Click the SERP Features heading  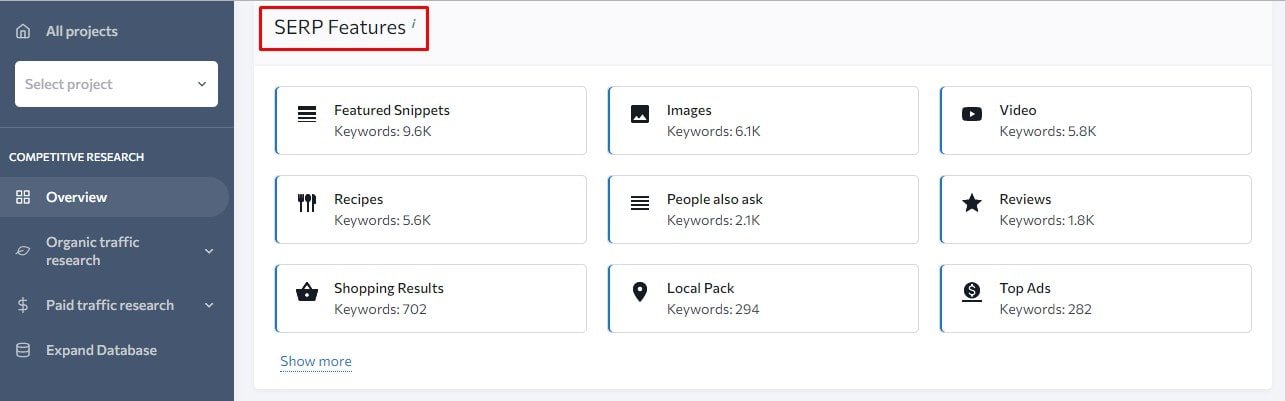coord(340,27)
